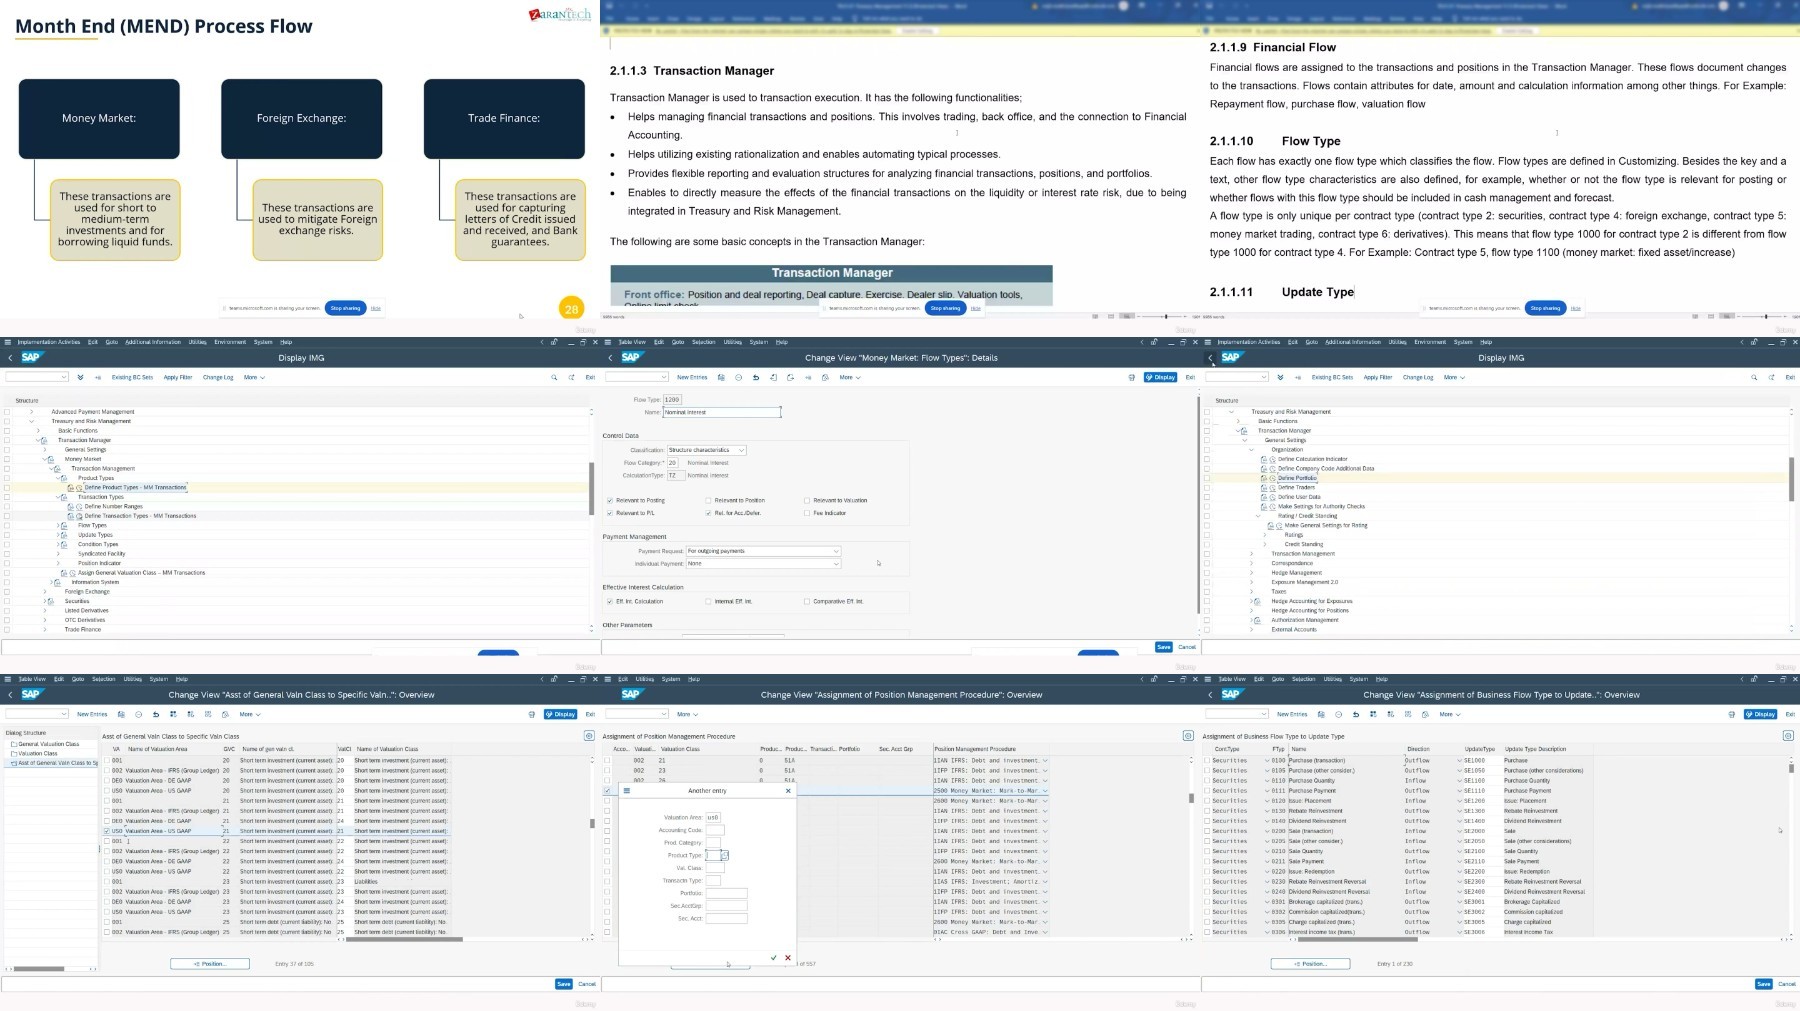Click the Undo icon in Flow Types Details toolbar
This screenshot has width=1800, height=1011.
click(x=755, y=377)
